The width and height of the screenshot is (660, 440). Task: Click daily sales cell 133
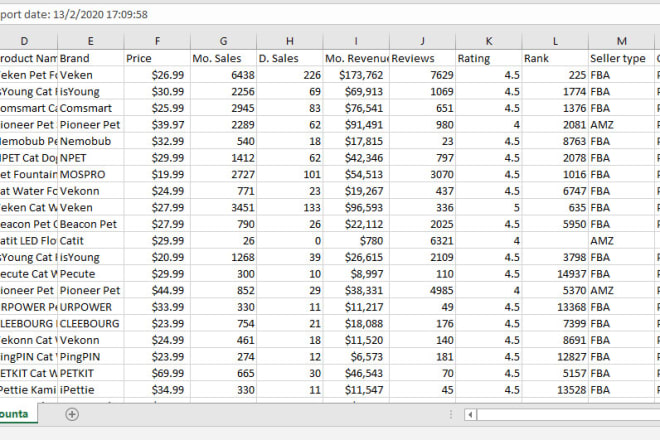(x=290, y=208)
